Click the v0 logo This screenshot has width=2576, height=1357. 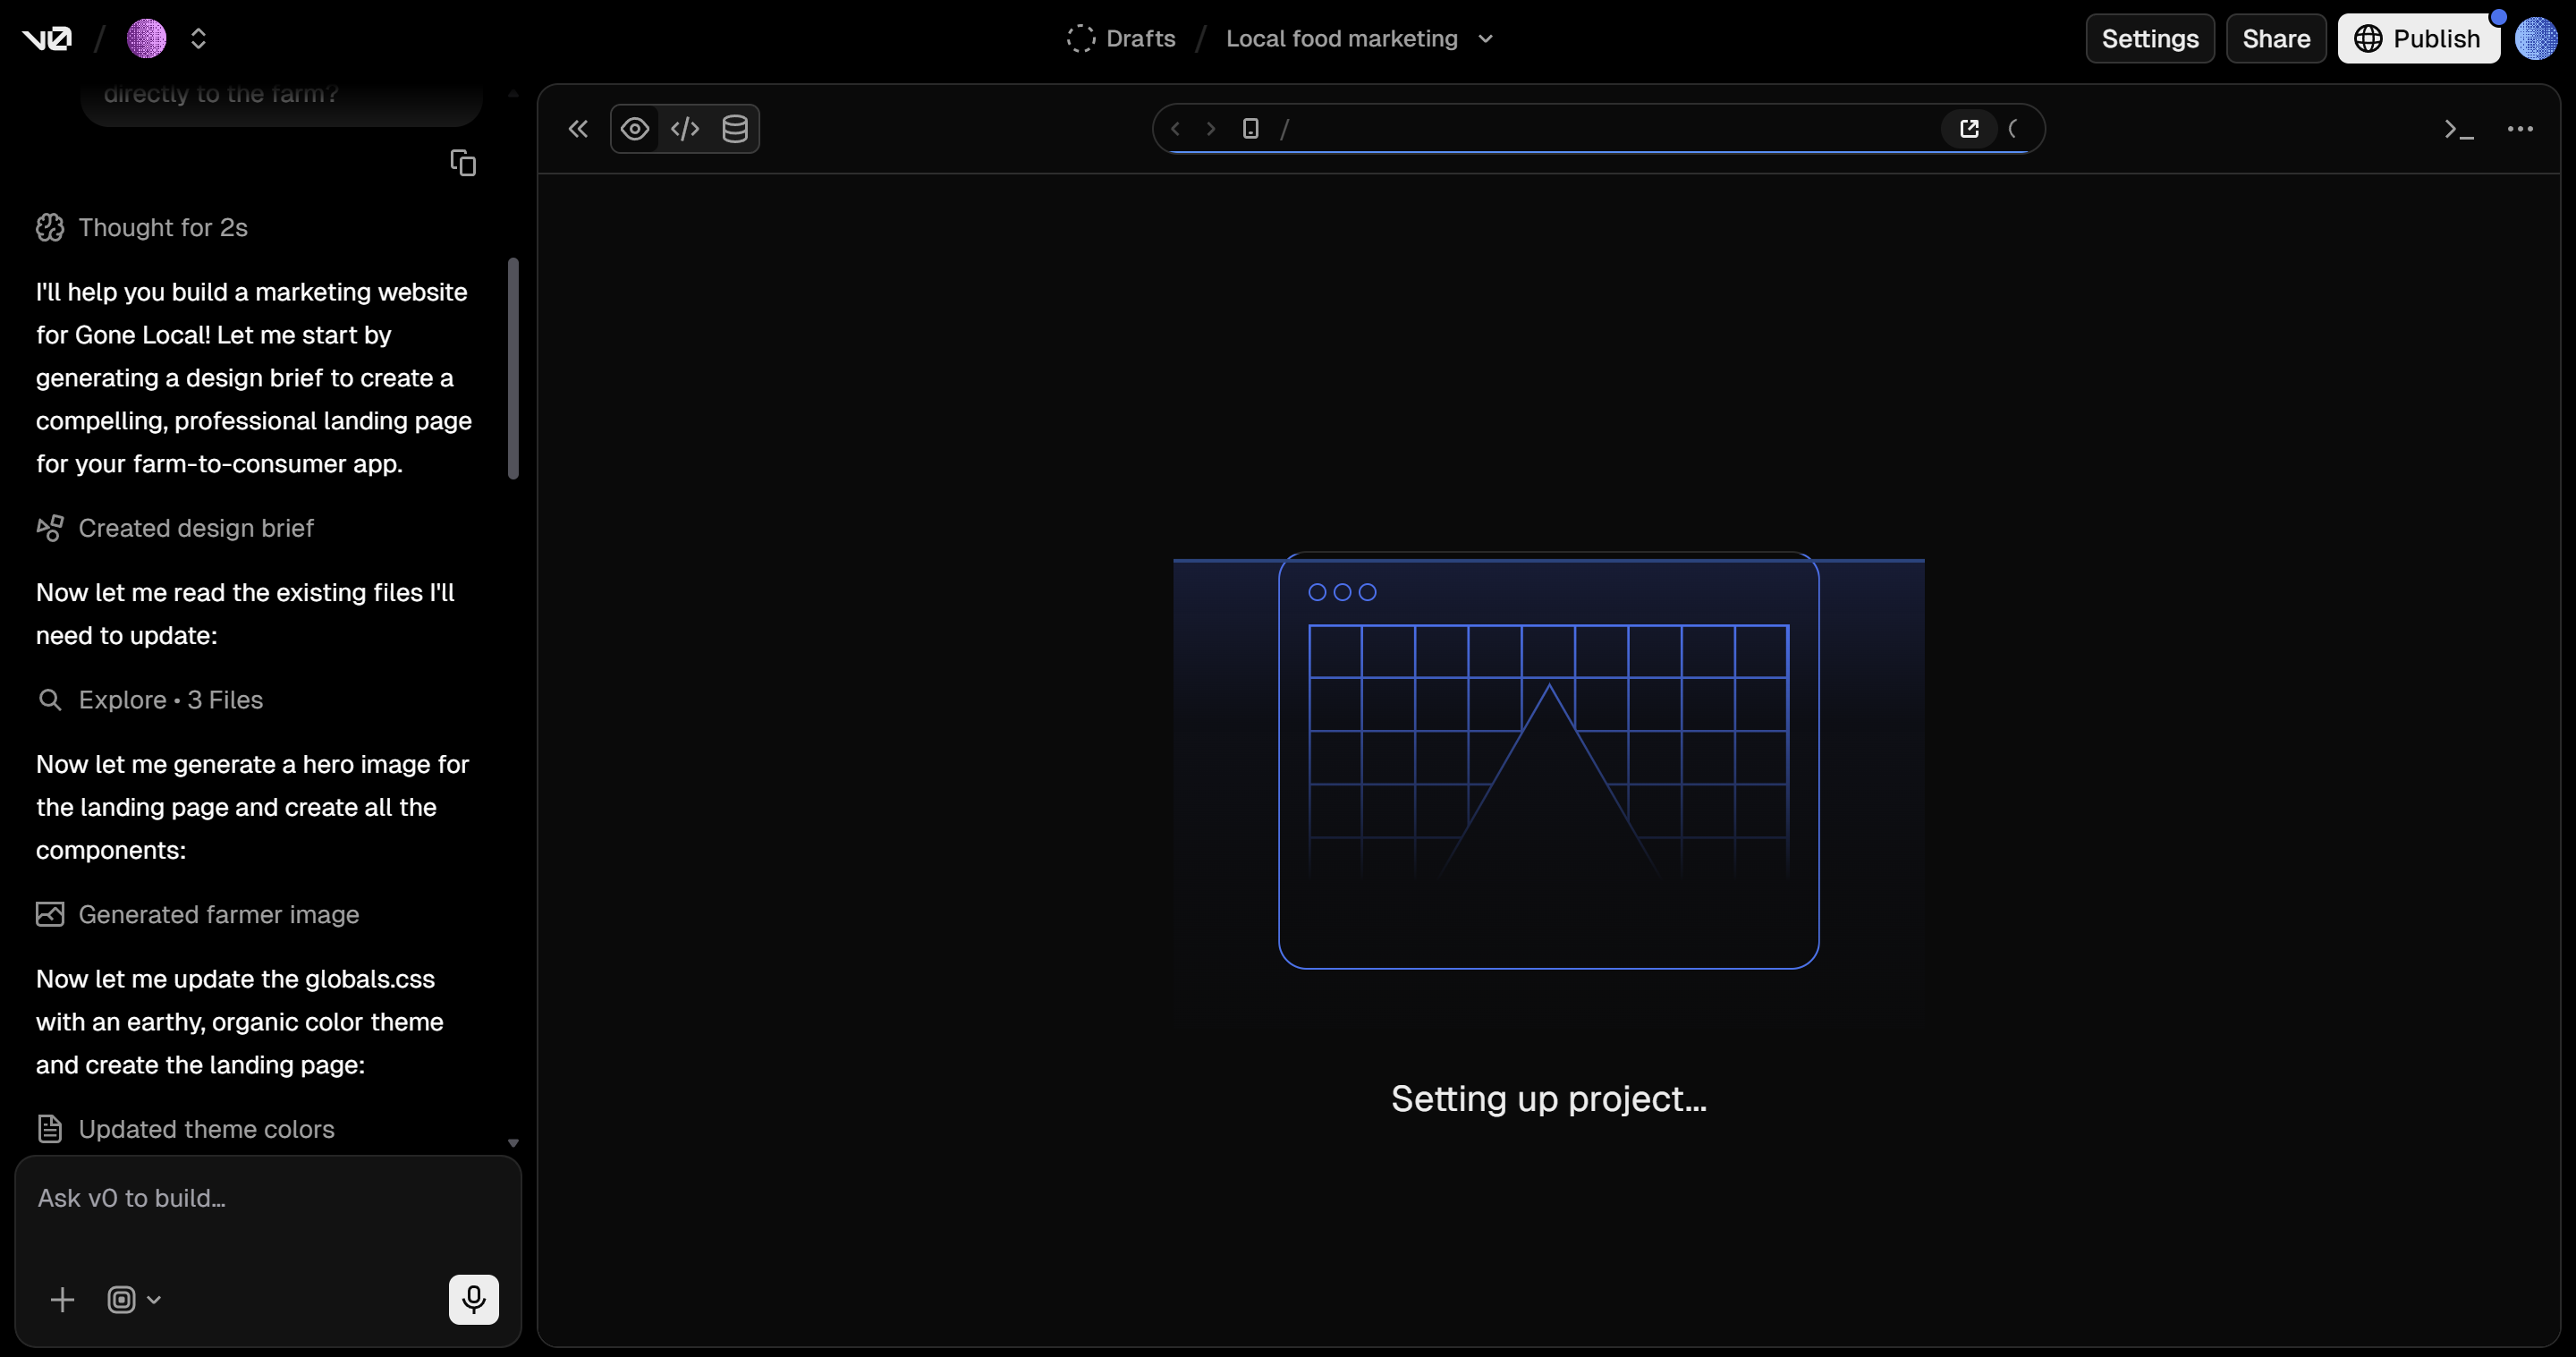47,38
